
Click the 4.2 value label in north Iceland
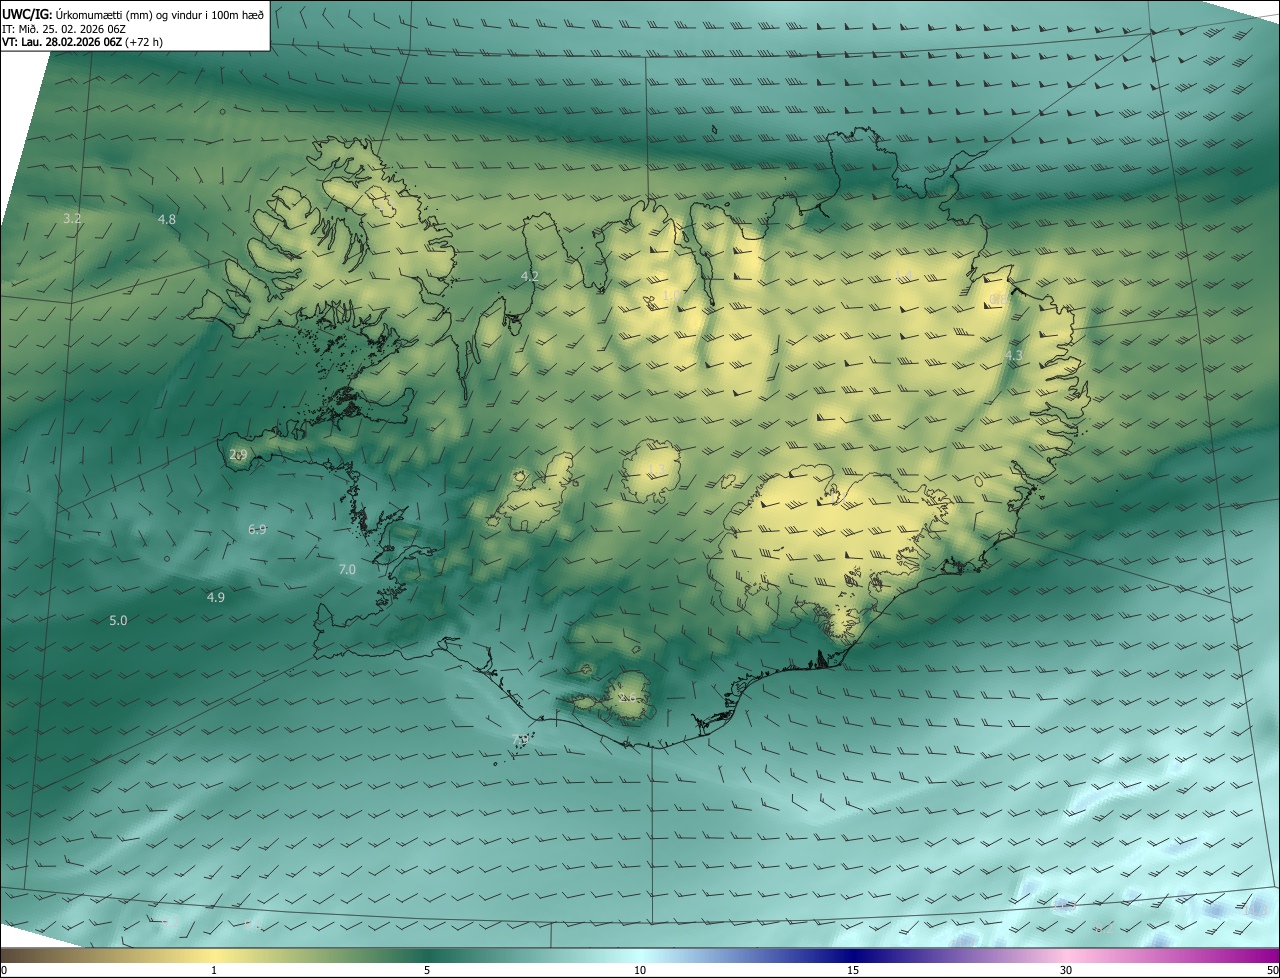[x=530, y=276]
